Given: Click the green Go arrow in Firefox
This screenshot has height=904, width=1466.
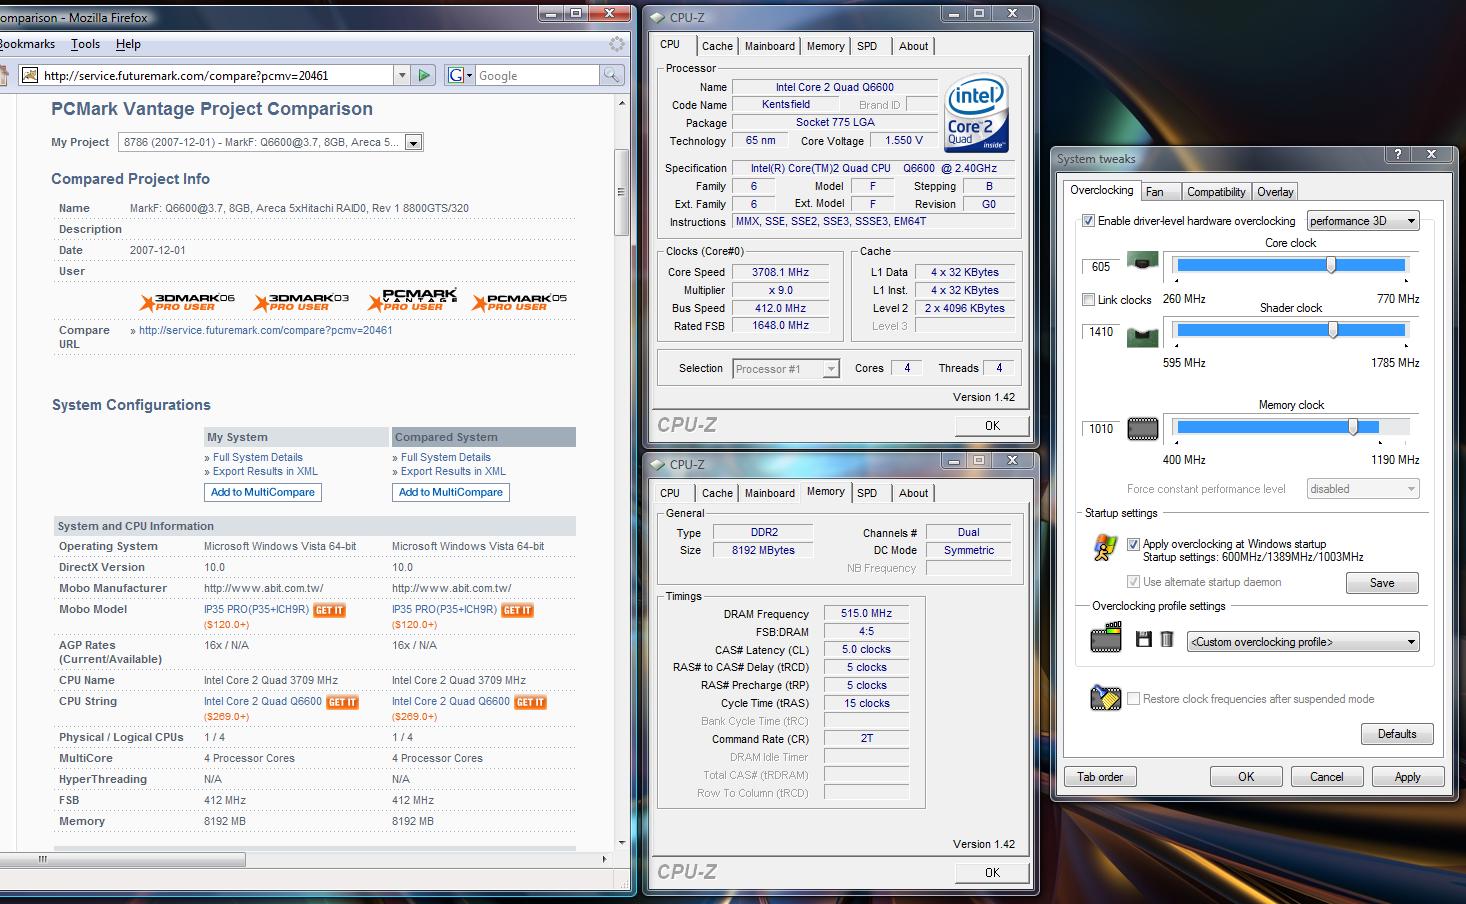Looking at the screenshot, I should pos(424,75).
